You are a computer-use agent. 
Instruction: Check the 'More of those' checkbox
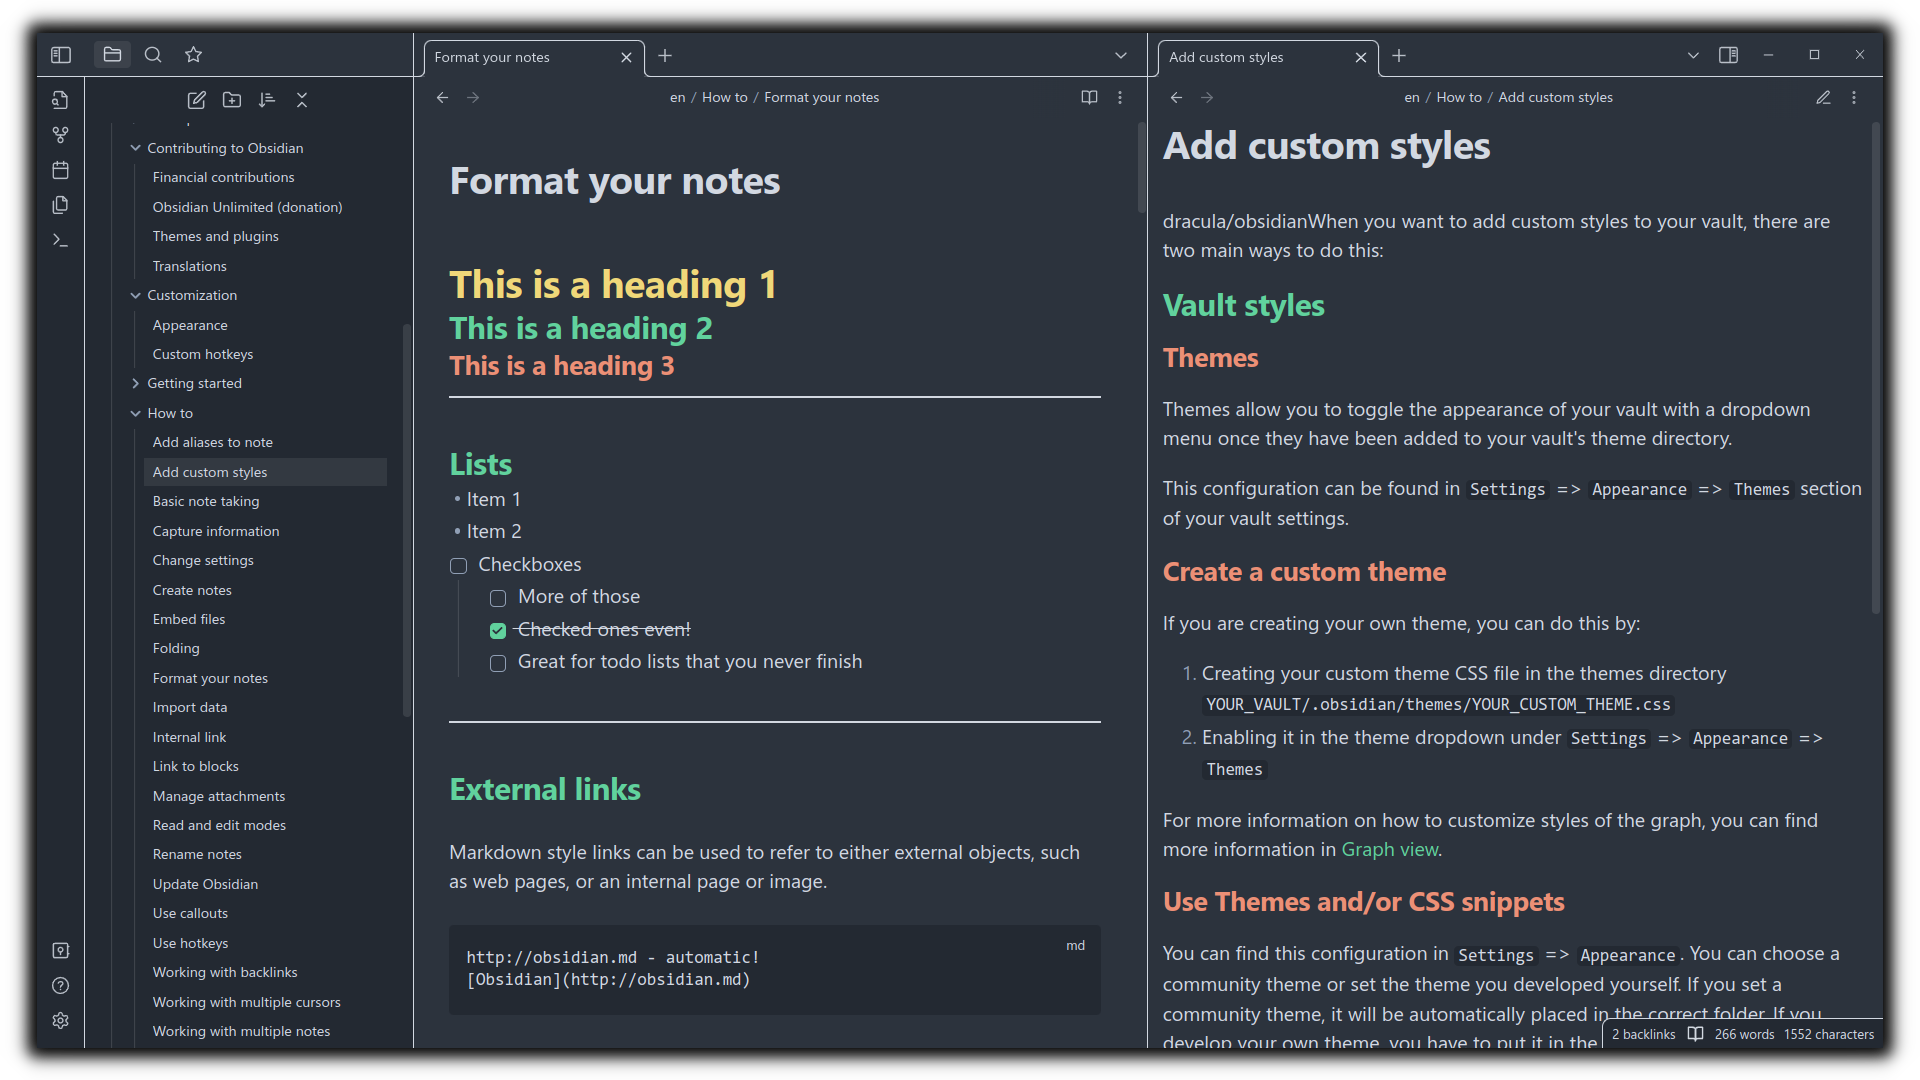pos(498,598)
